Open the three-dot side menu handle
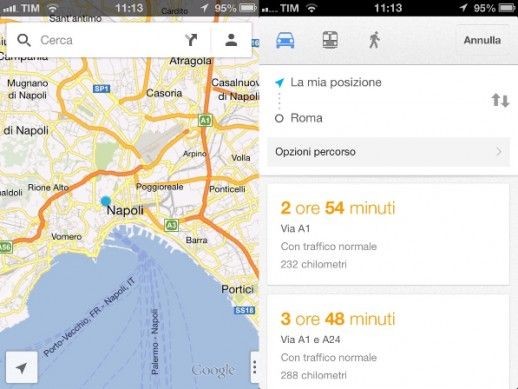 [255, 368]
